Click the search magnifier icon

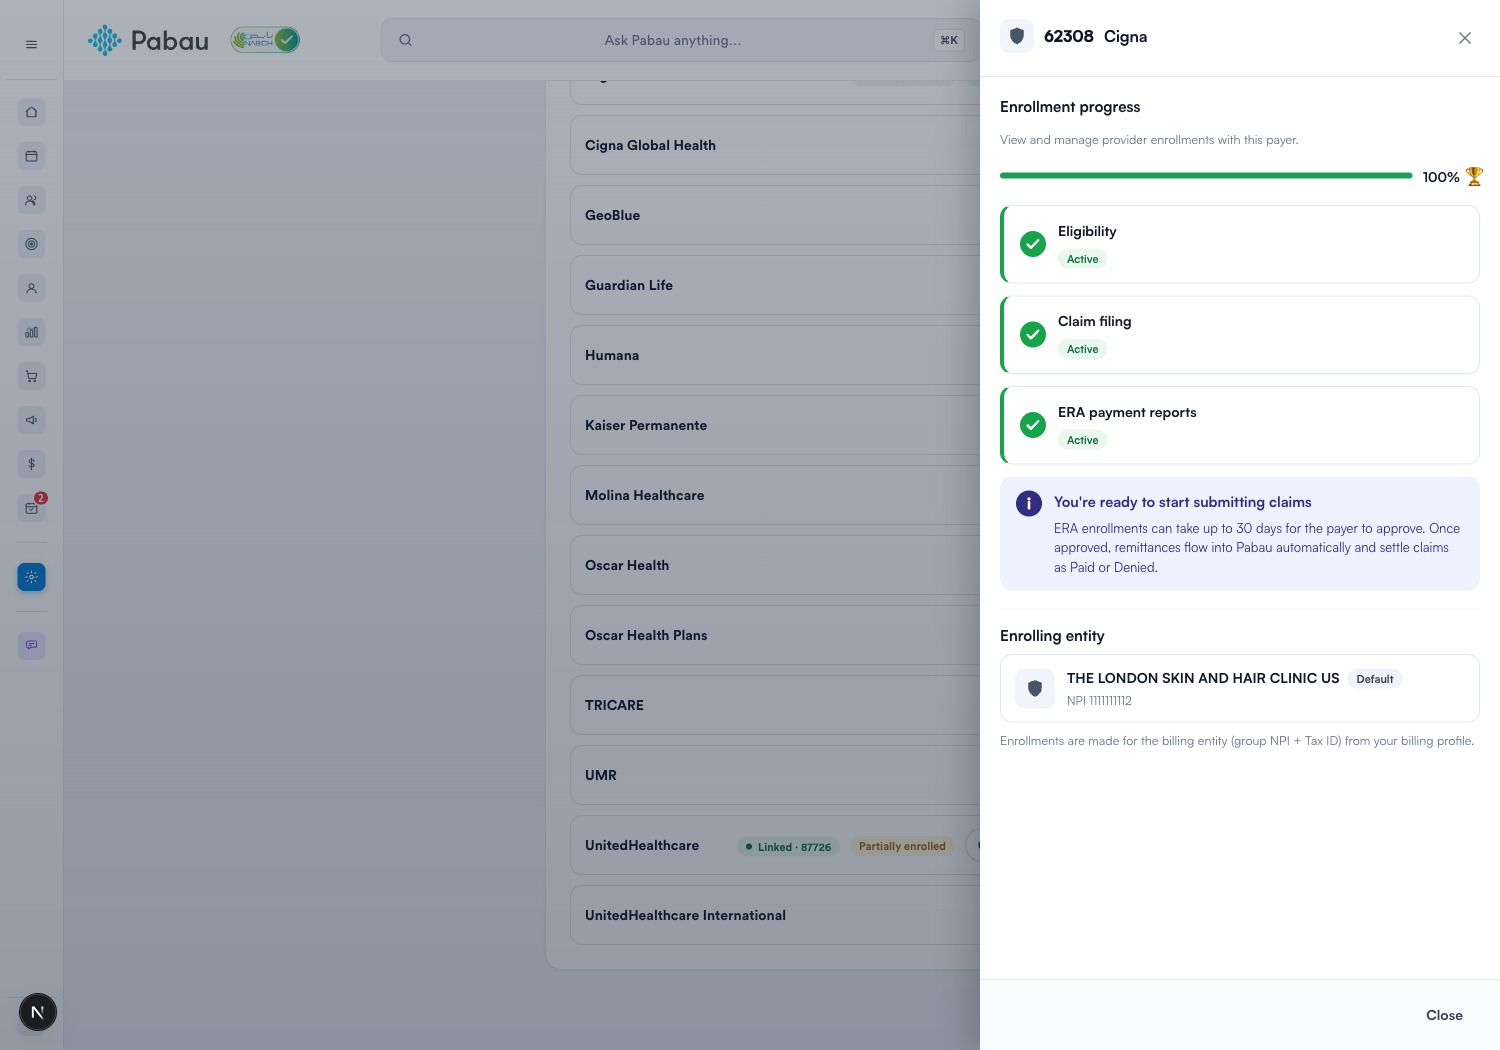[405, 40]
